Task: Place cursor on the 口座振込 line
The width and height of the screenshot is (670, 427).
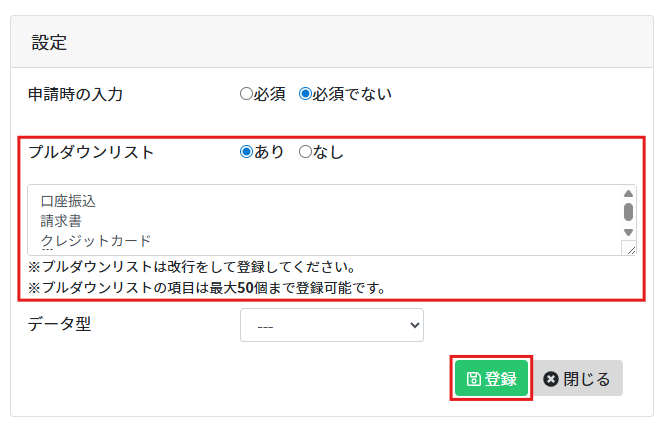Action: tap(68, 201)
